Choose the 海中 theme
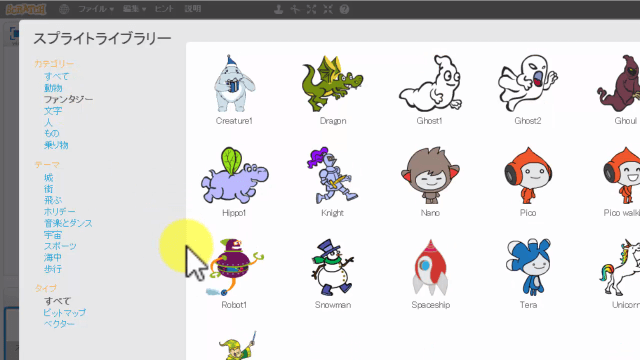The image size is (640, 360). point(53,258)
